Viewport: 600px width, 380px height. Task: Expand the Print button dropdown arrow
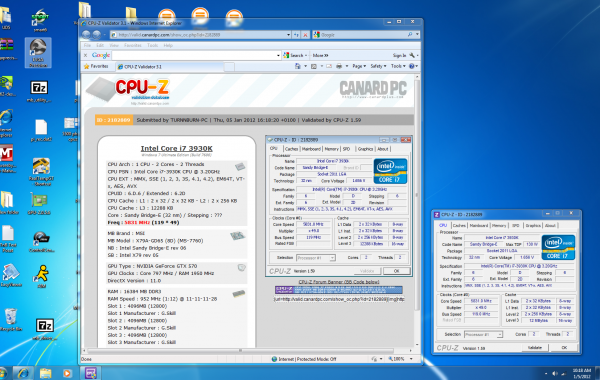coord(347,66)
